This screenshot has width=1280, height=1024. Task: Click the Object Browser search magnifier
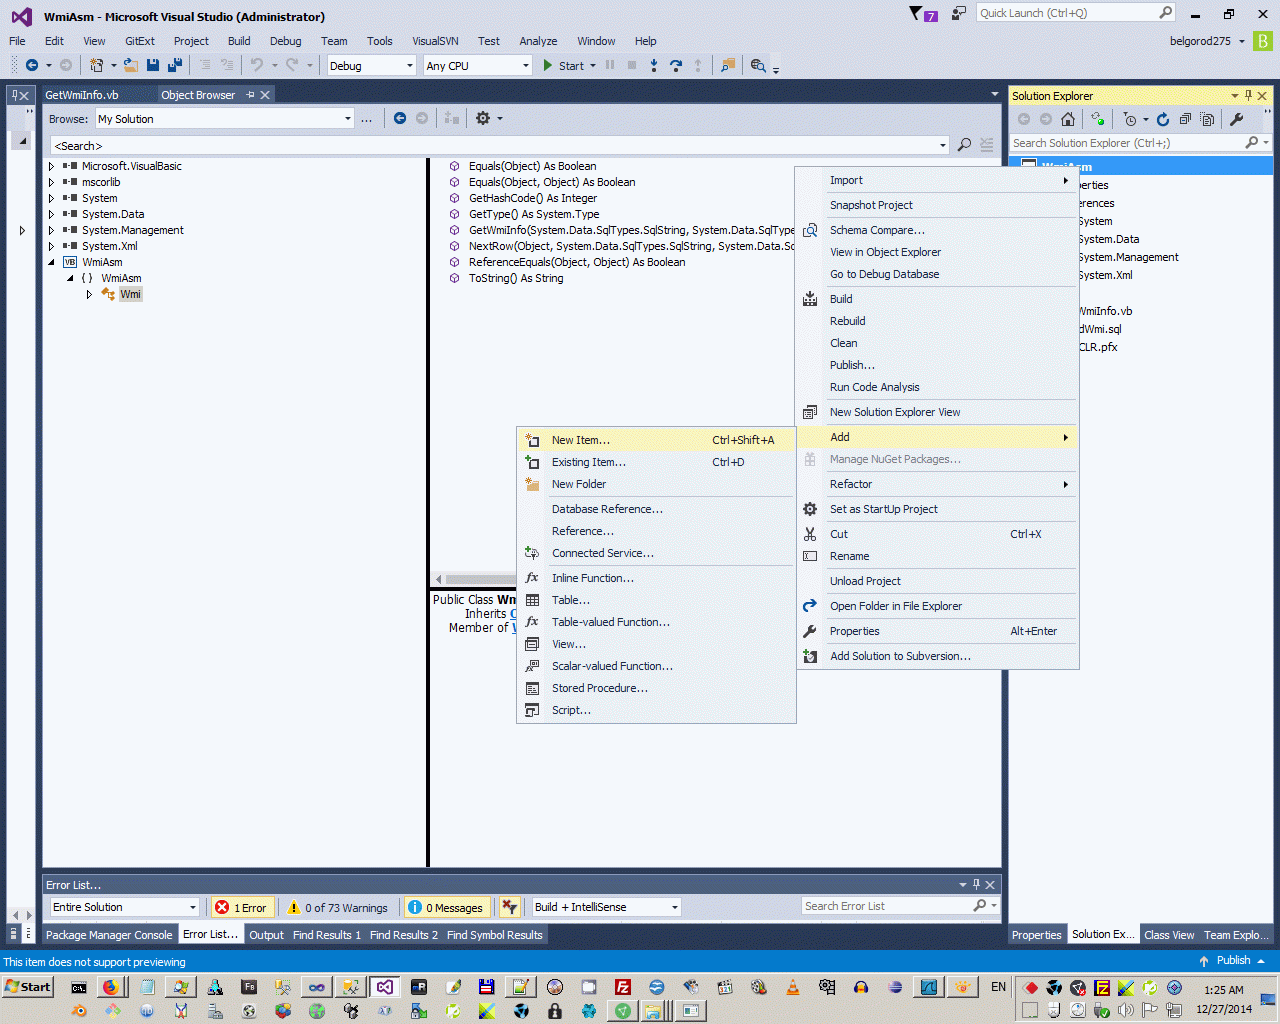pos(964,145)
